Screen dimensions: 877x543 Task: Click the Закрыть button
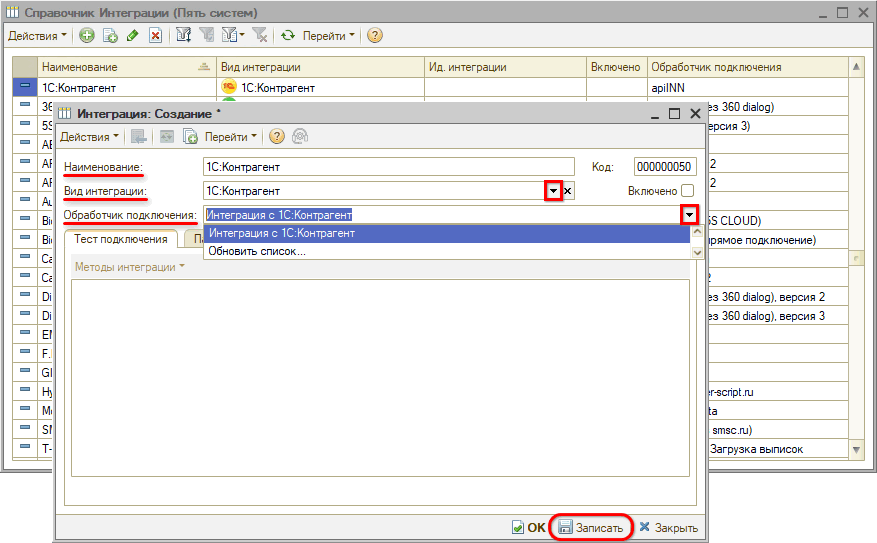668,527
